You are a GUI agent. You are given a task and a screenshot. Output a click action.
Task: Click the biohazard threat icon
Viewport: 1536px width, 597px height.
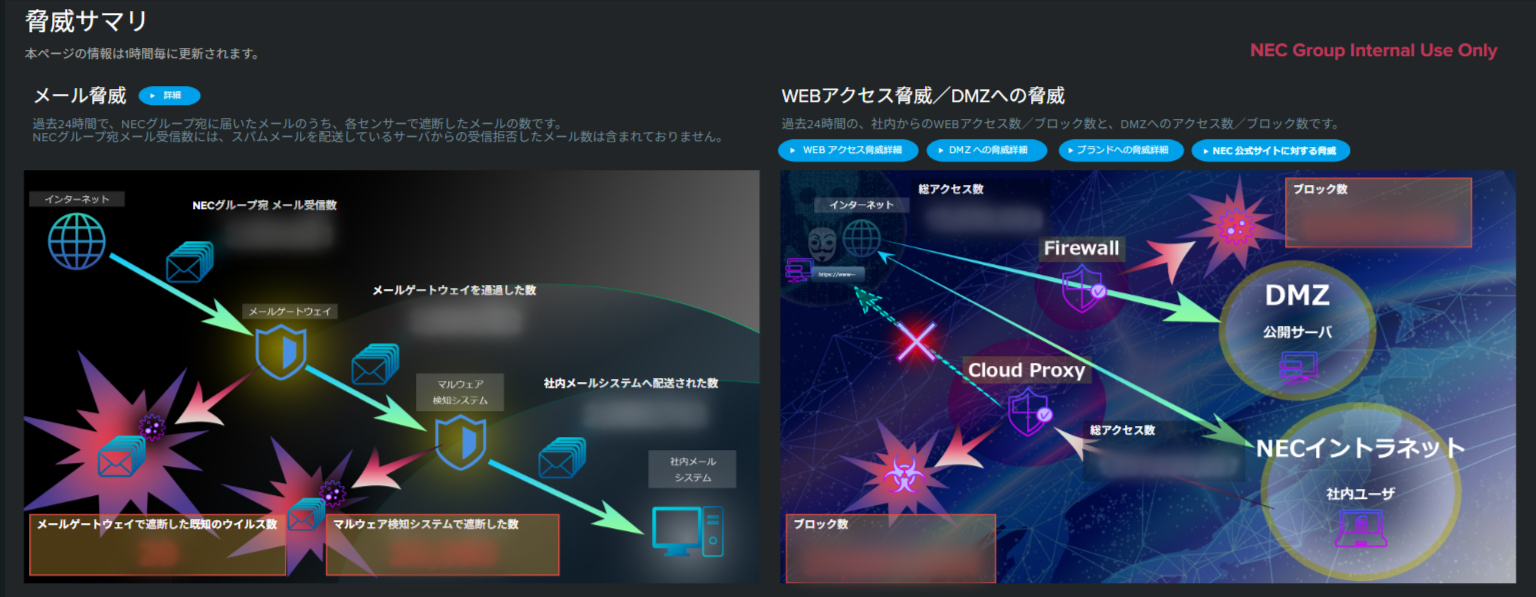tap(902, 473)
